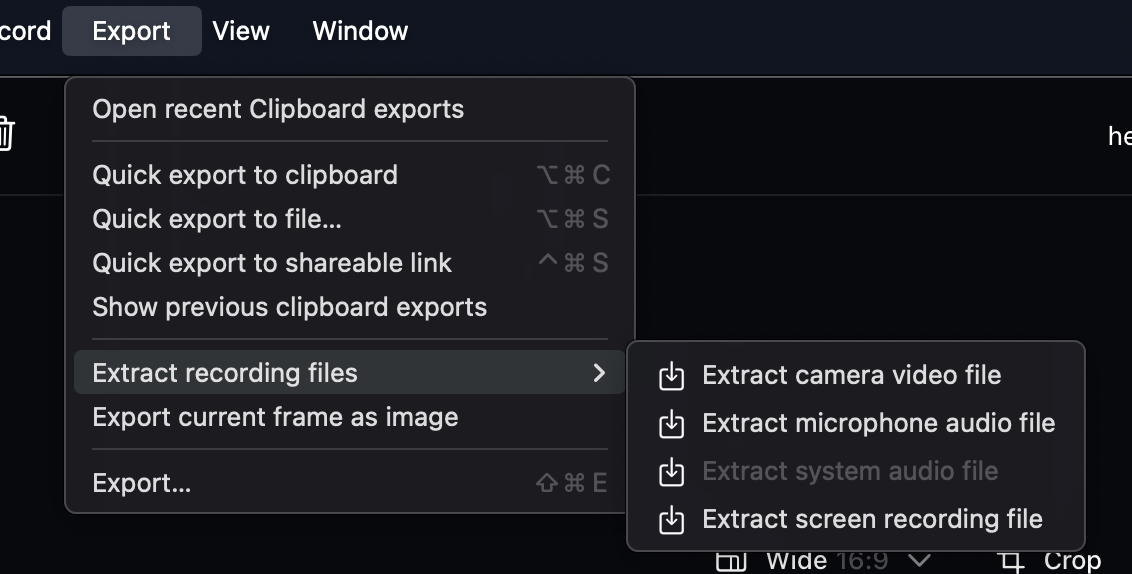Open the View menu
This screenshot has height=574, width=1132.
pyautogui.click(x=241, y=31)
